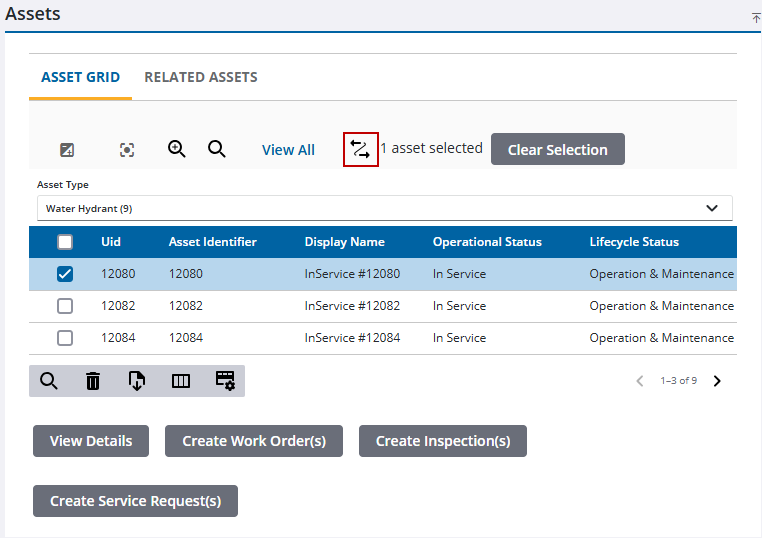Click the View All link
The width and height of the screenshot is (762, 538).
pyautogui.click(x=288, y=150)
